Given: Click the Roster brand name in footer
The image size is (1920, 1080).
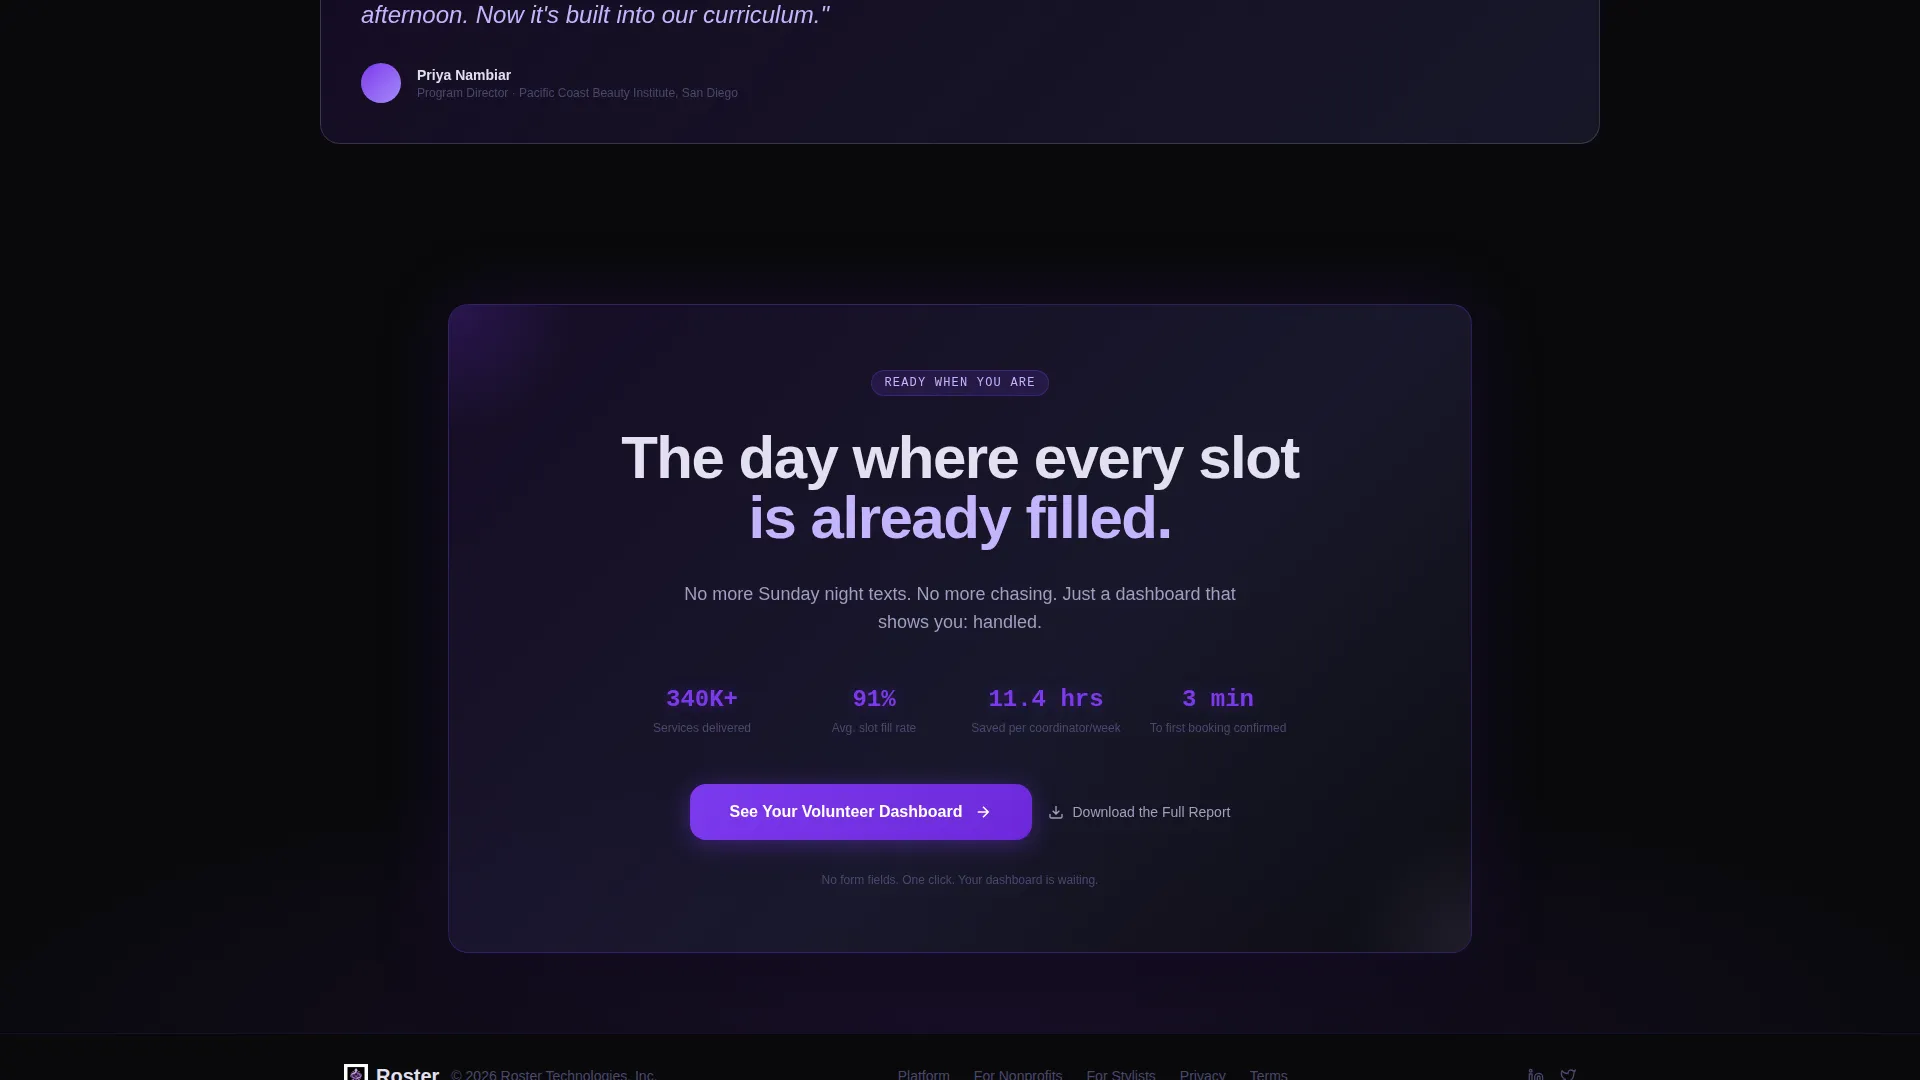Looking at the screenshot, I should (407, 1073).
